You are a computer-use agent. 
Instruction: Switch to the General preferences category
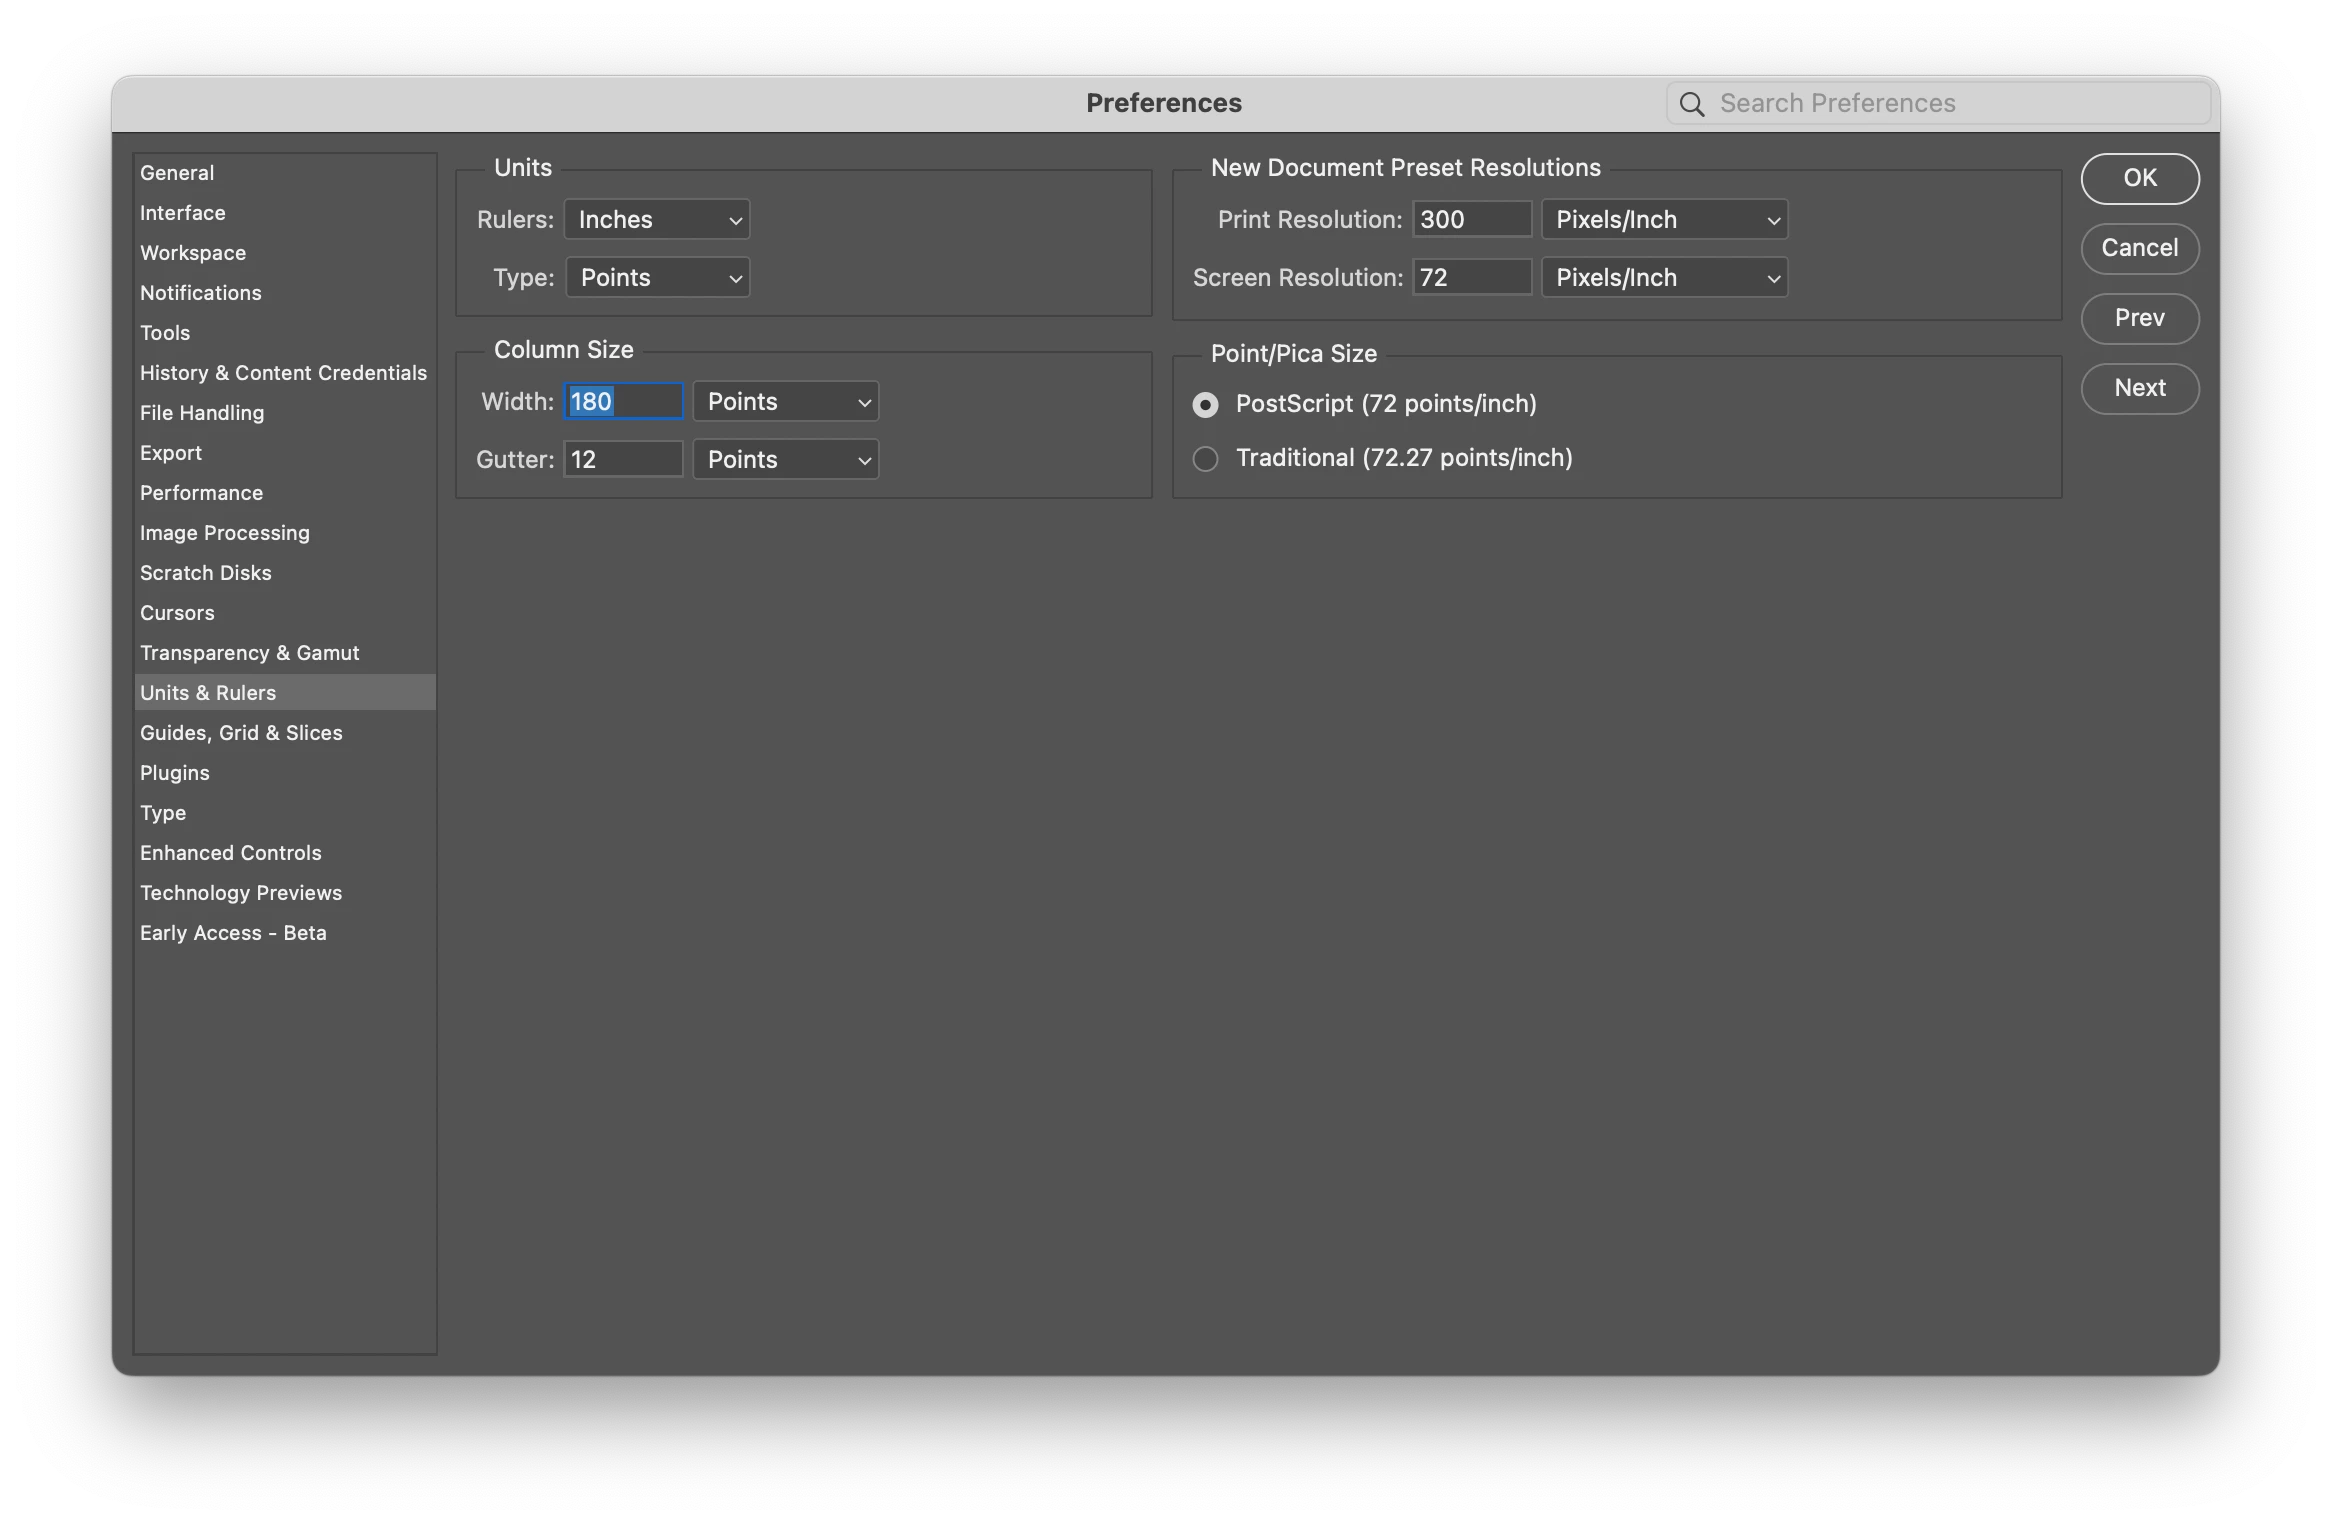tap(177, 173)
